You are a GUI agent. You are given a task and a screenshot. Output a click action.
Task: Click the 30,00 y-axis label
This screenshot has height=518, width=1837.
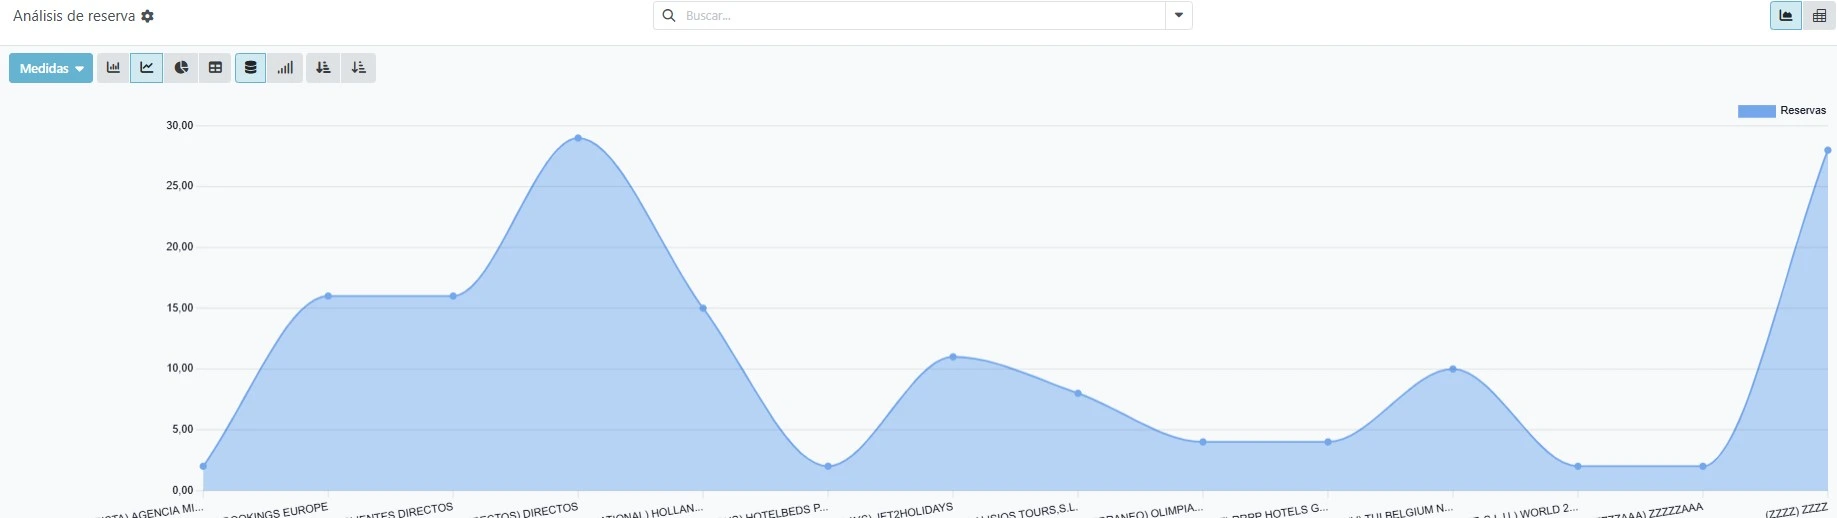[x=180, y=125]
